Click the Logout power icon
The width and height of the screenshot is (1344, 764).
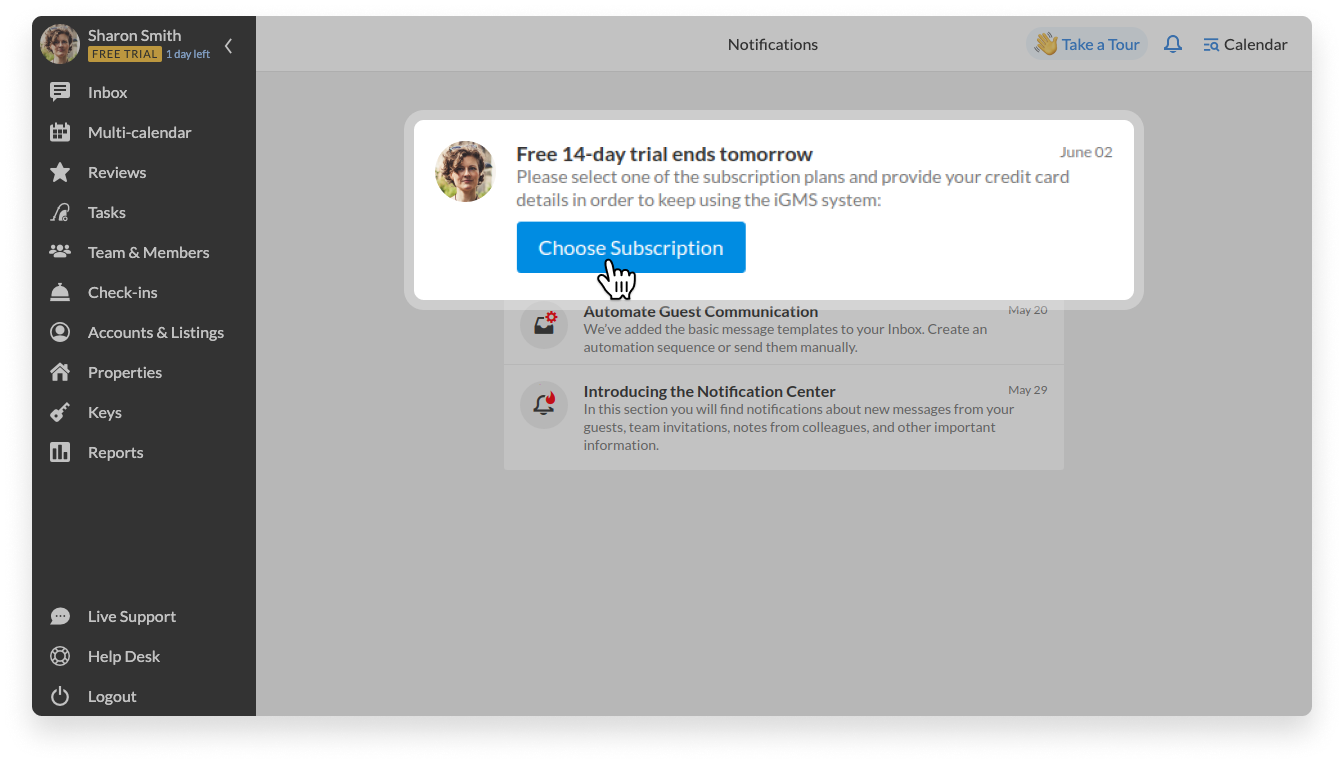tap(60, 696)
